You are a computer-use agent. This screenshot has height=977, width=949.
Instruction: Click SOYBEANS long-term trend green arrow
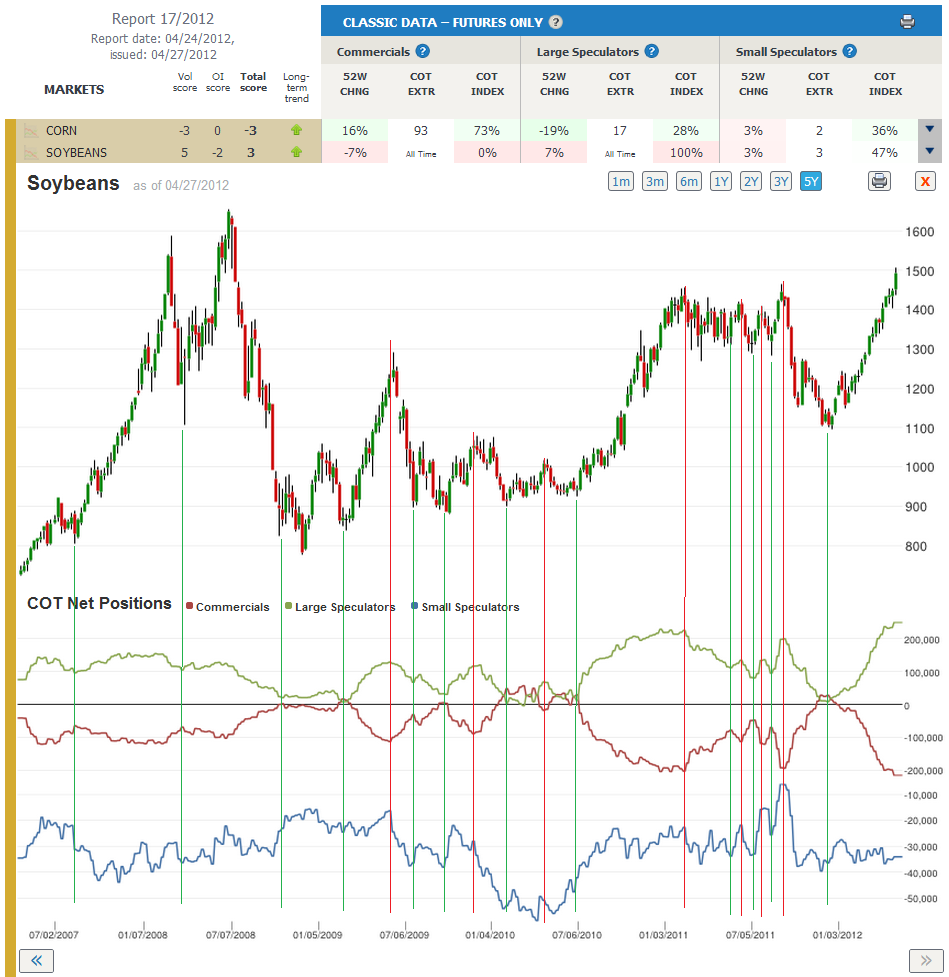click(x=297, y=151)
